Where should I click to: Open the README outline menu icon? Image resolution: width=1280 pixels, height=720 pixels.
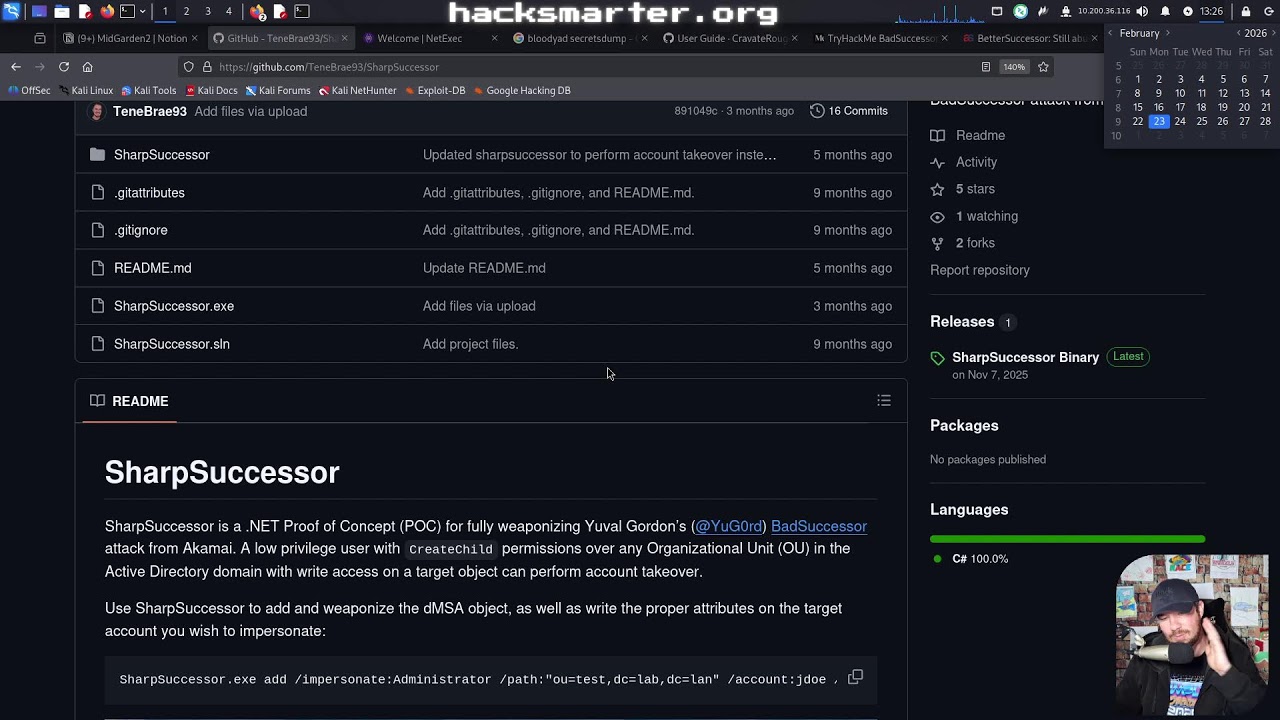tap(884, 401)
